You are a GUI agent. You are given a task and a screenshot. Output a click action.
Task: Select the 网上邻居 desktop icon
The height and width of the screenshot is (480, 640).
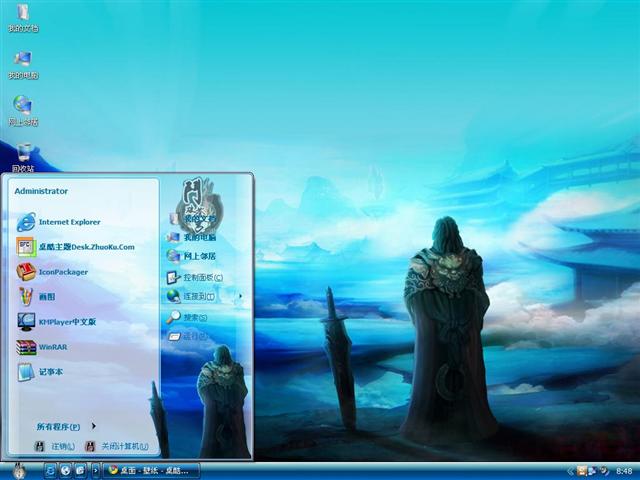coord(23,111)
